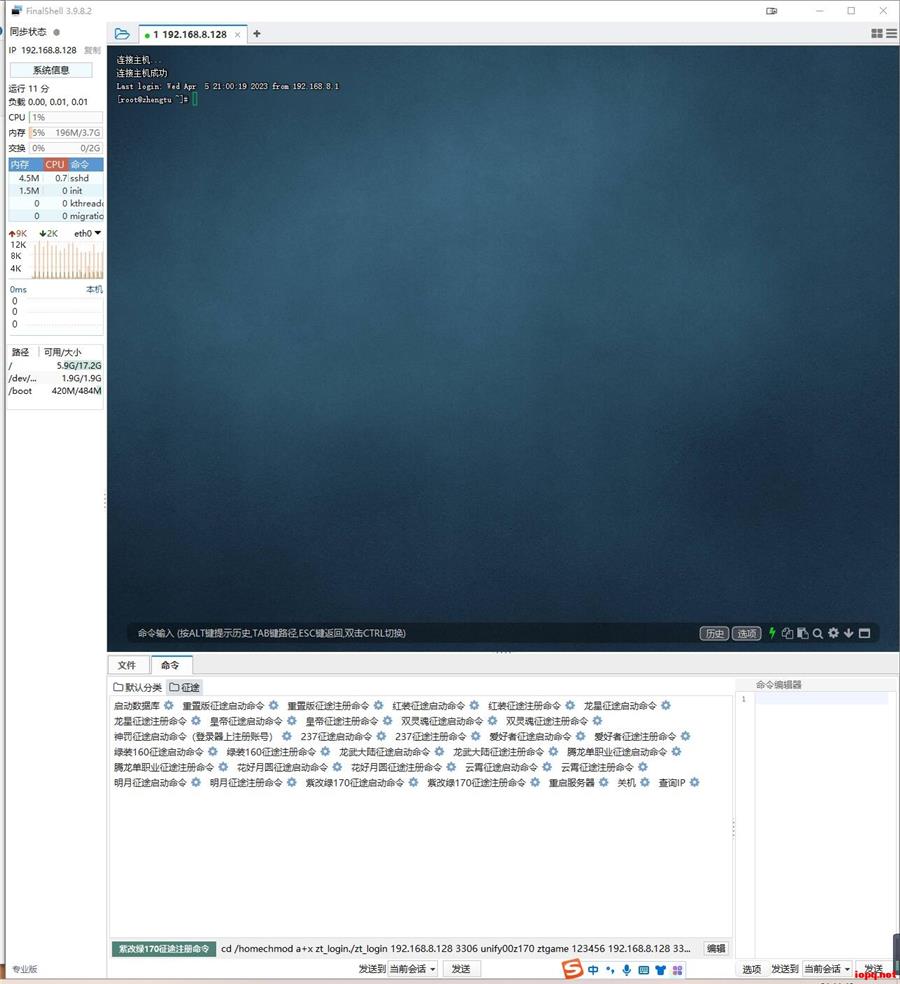Click the paste icon in terminal toolbar
This screenshot has height=984, width=900.
tap(803, 633)
